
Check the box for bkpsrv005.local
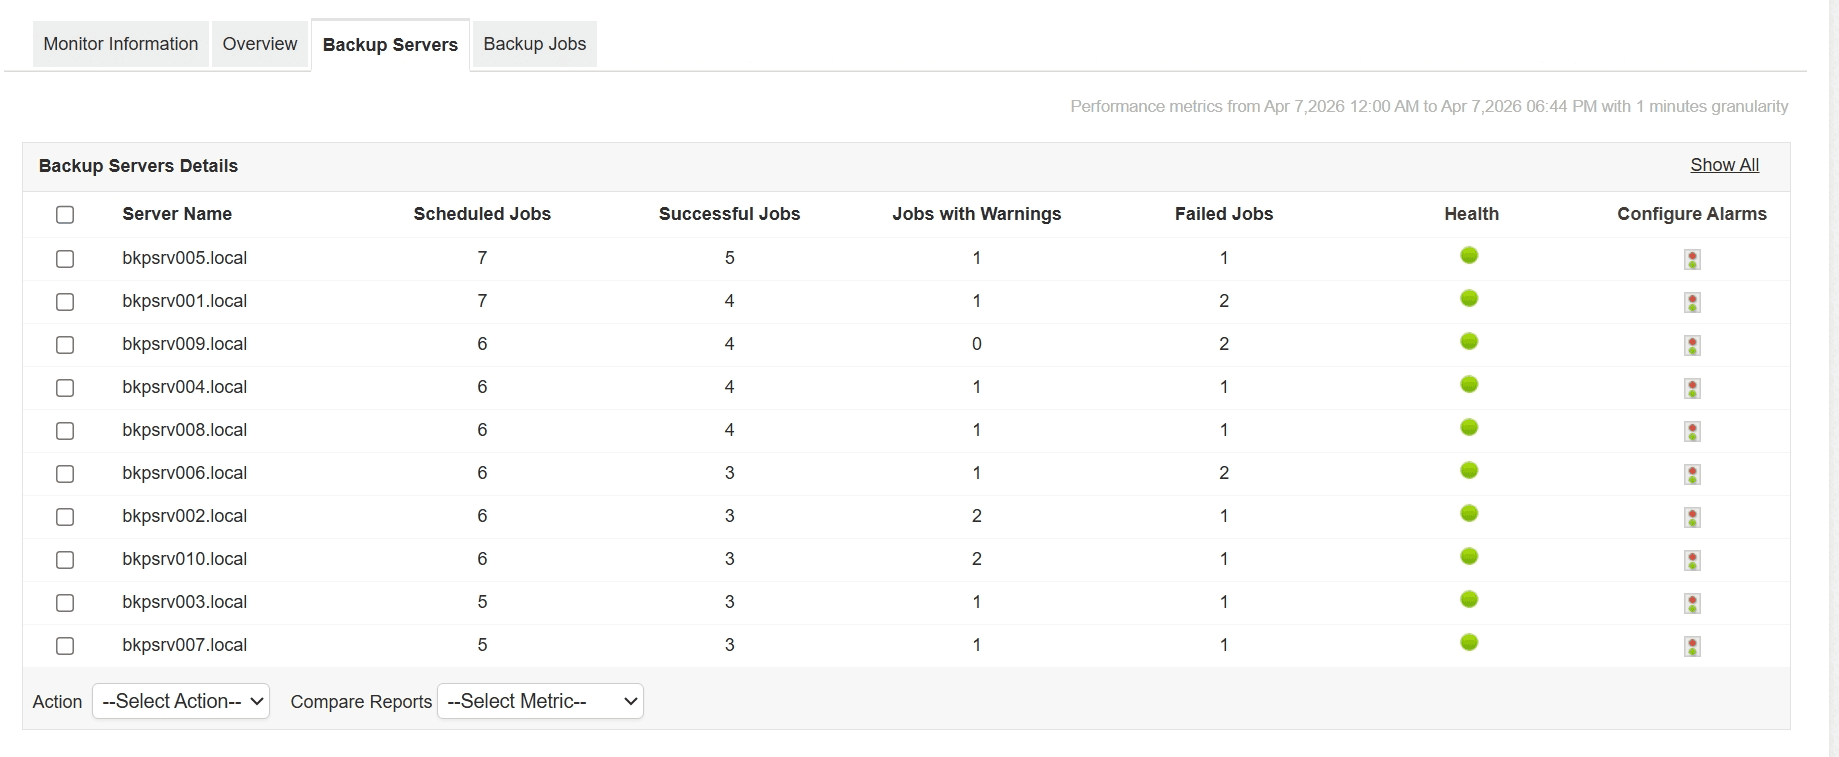pyautogui.click(x=65, y=259)
